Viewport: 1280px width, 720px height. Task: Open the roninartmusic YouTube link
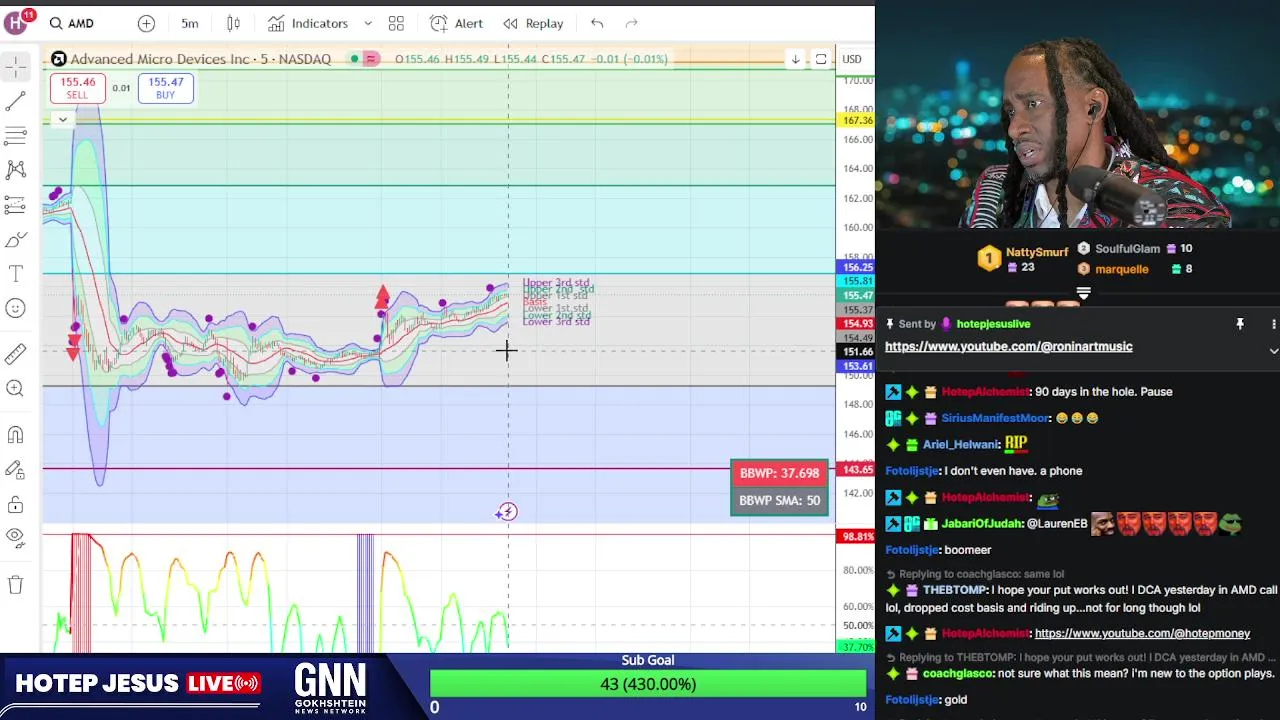[x=1008, y=346]
